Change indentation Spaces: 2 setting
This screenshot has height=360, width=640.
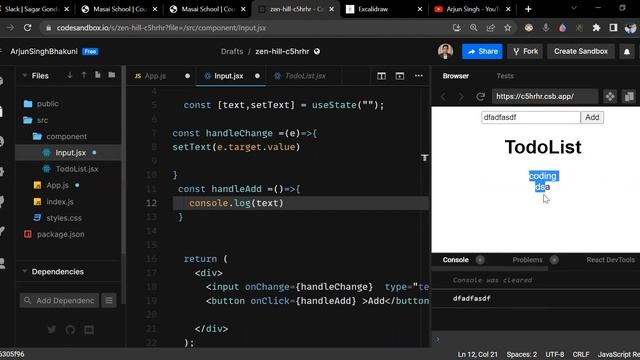522,354
